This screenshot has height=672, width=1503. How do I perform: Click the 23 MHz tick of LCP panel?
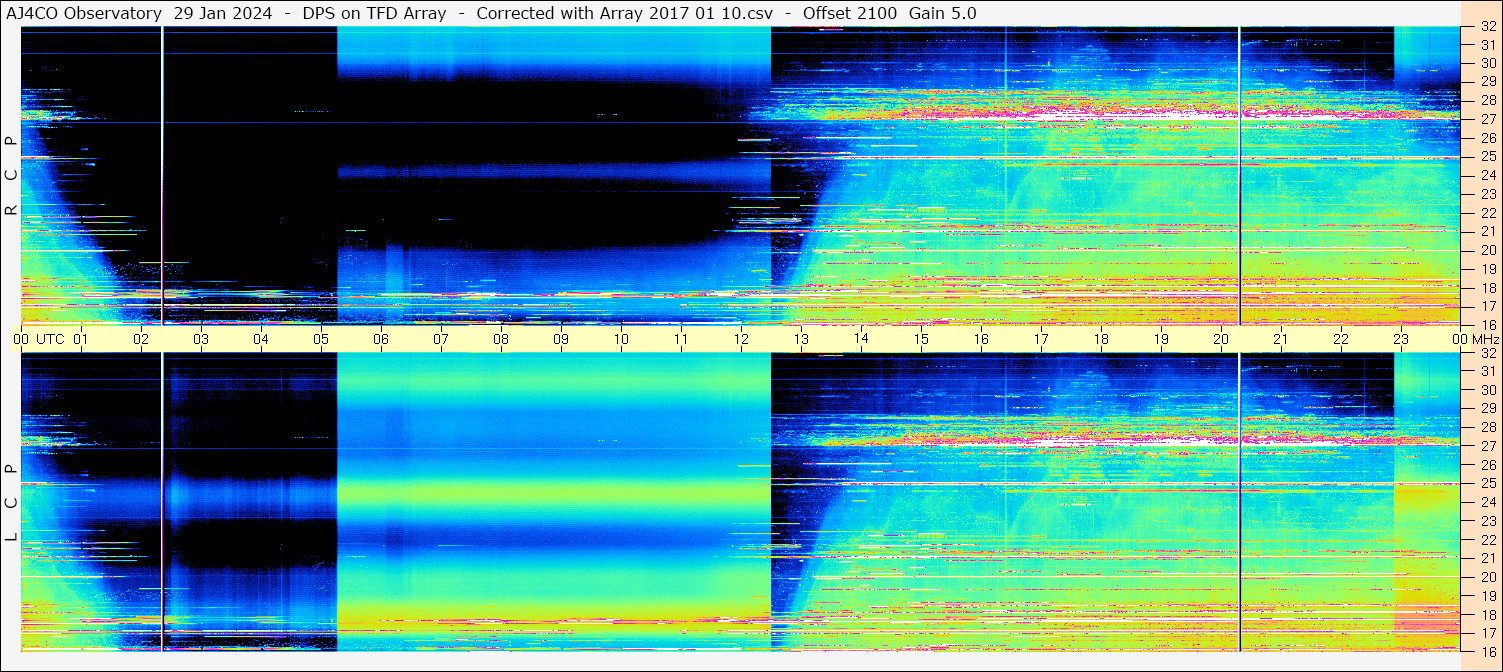pos(1487,521)
